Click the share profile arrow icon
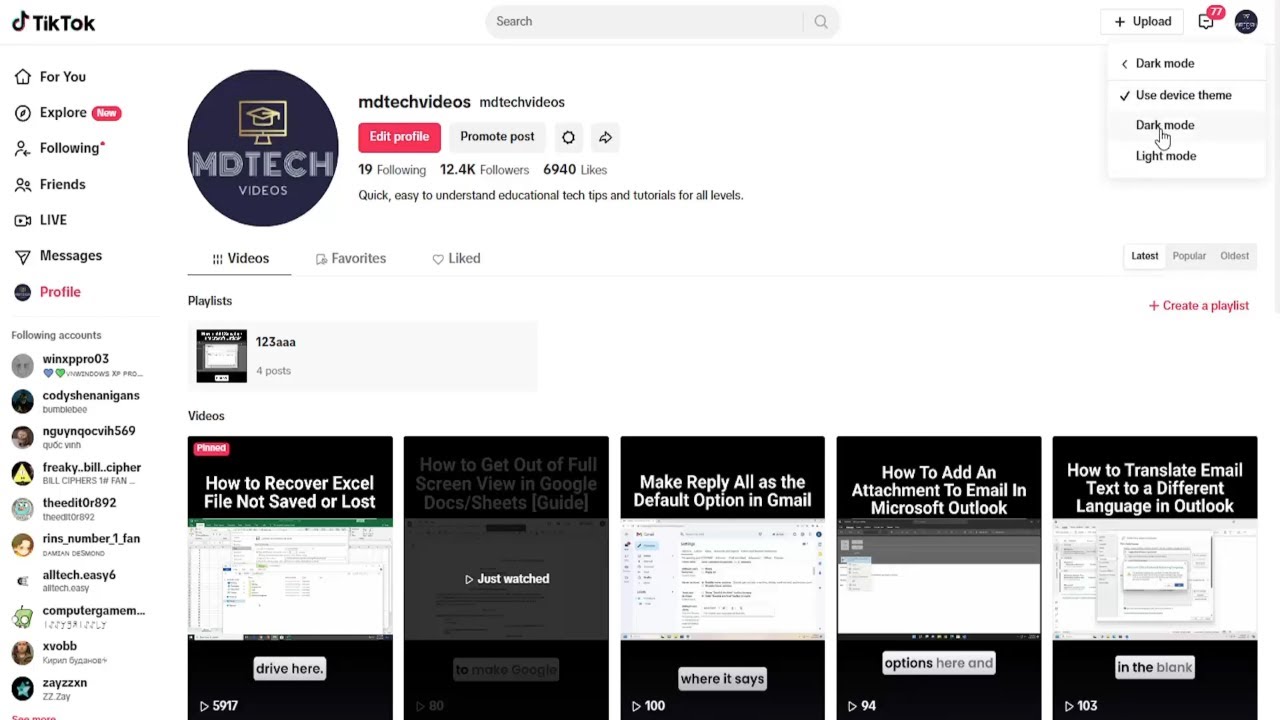This screenshot has width=1280, height=720. coord(605,137)
